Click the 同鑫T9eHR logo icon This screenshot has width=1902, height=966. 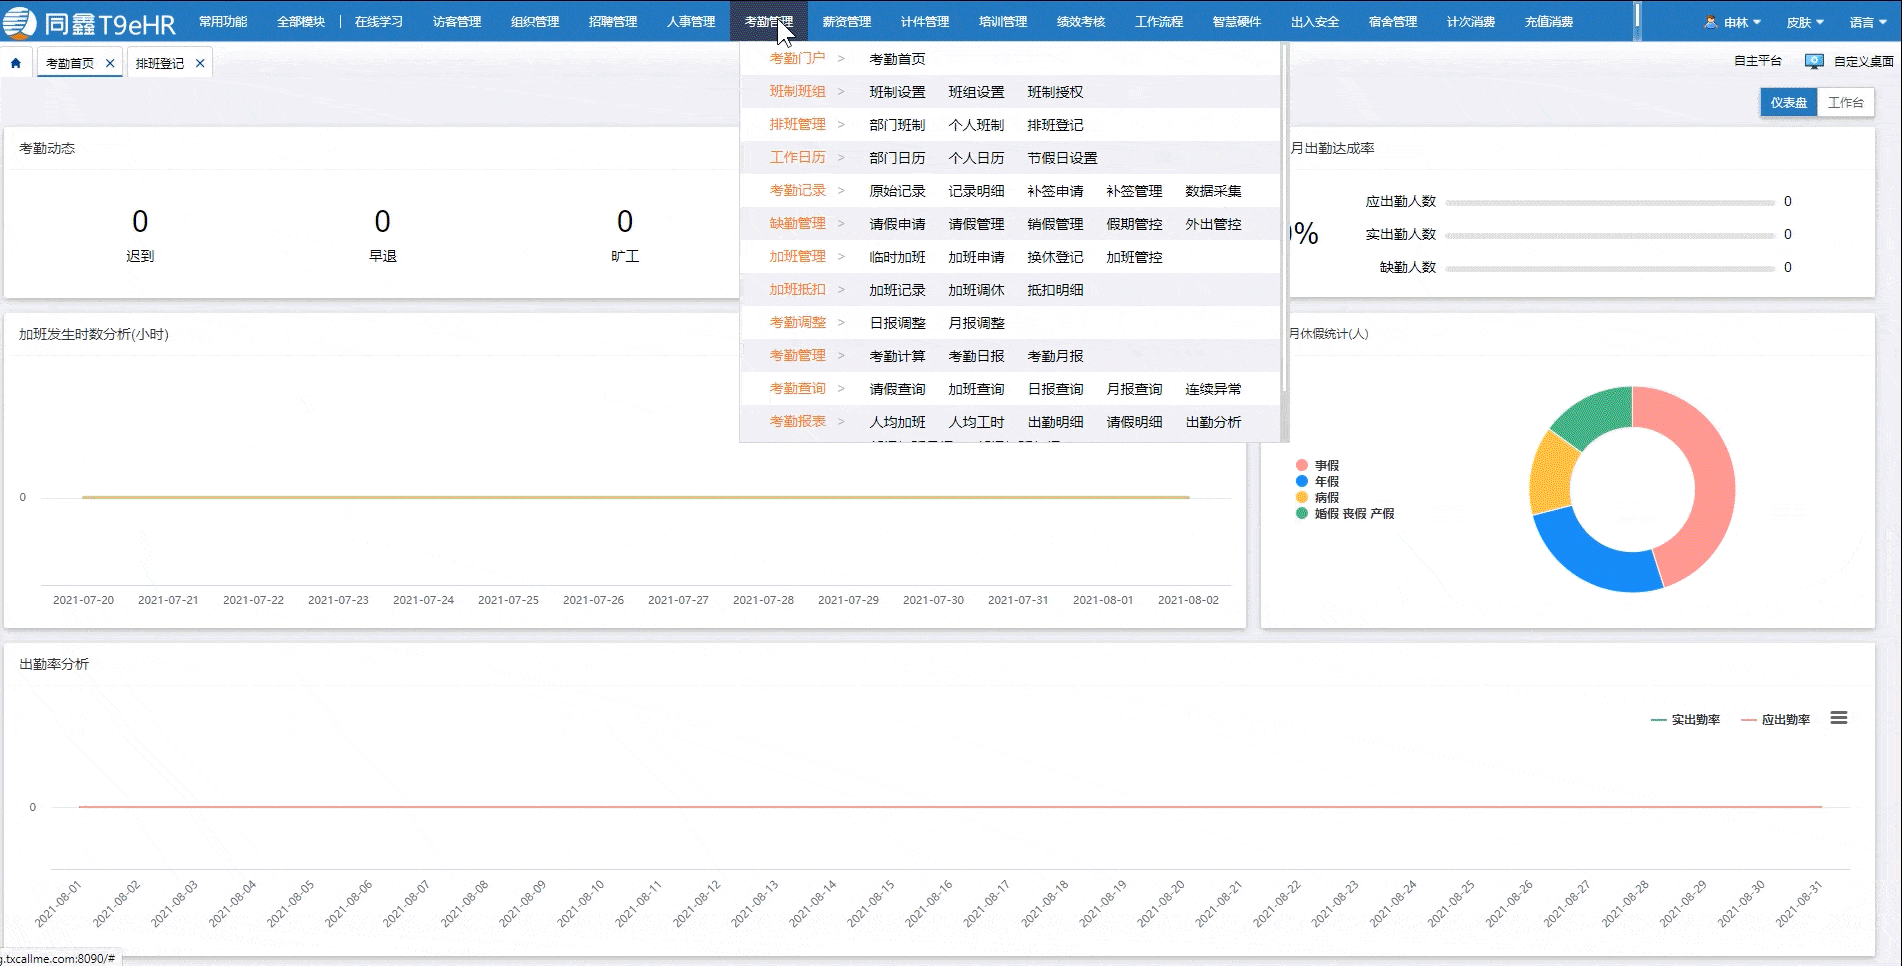[x=20, y=22]
